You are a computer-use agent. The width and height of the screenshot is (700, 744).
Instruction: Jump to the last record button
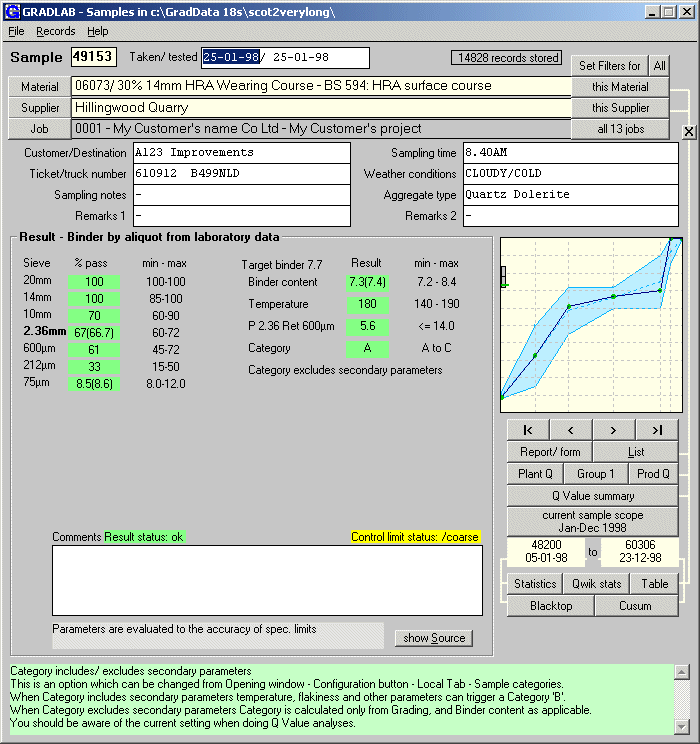(657, 429)
